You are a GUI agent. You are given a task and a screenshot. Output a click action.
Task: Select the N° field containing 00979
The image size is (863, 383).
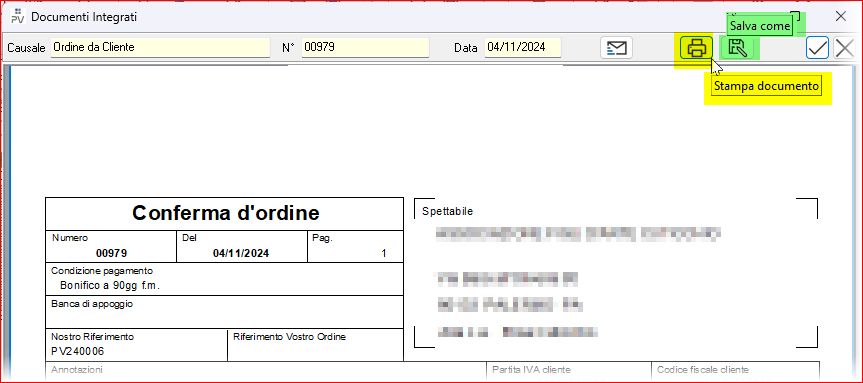click(365, 47)
